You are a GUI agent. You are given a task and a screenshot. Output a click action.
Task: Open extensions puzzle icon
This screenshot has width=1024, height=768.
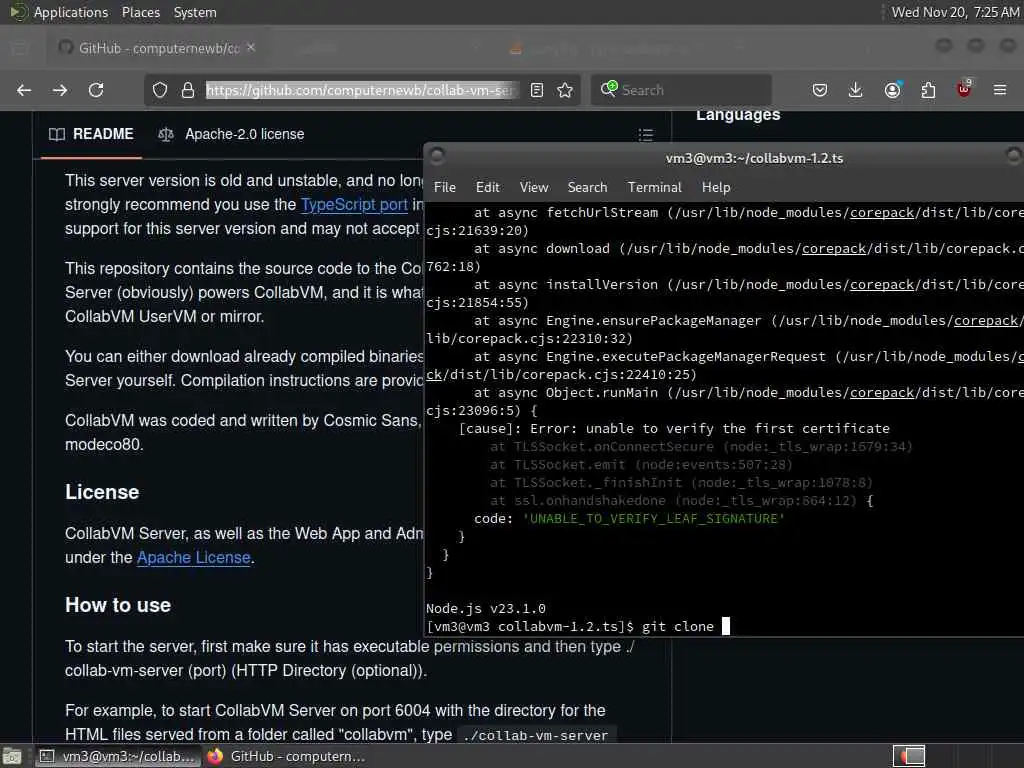pos(928,90)
